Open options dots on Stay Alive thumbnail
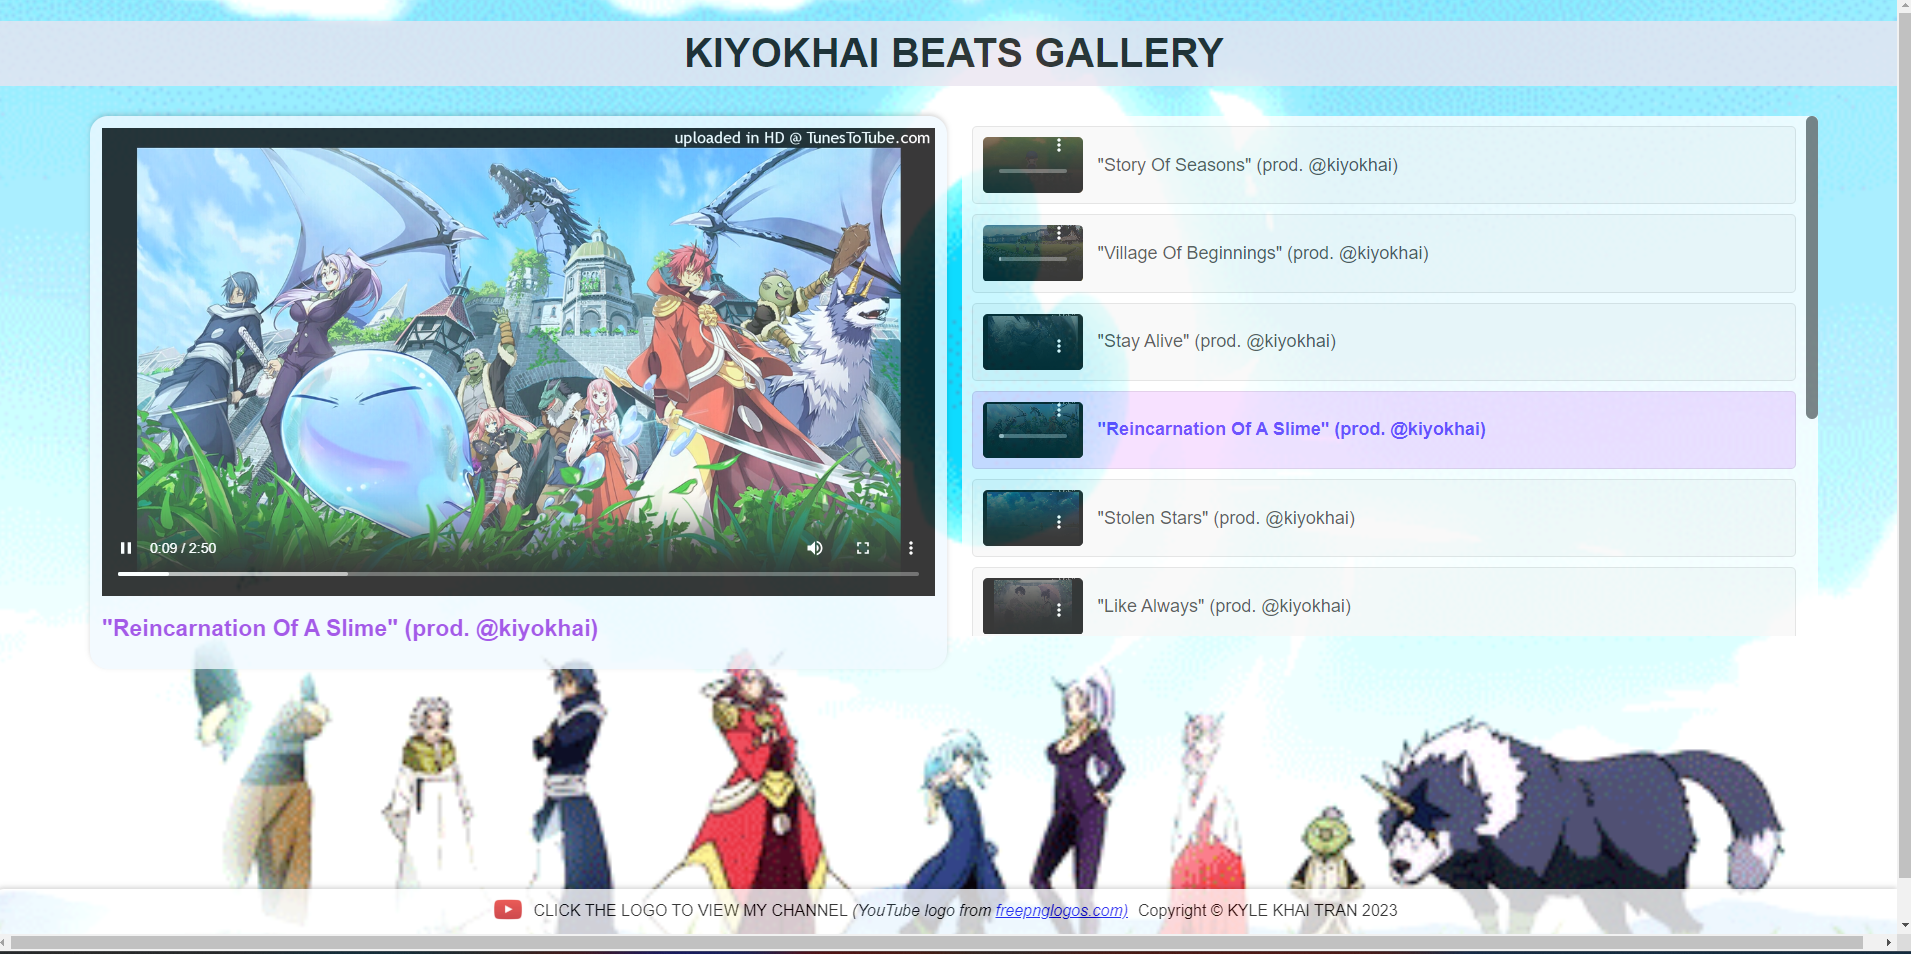 tap(1059, 346)
